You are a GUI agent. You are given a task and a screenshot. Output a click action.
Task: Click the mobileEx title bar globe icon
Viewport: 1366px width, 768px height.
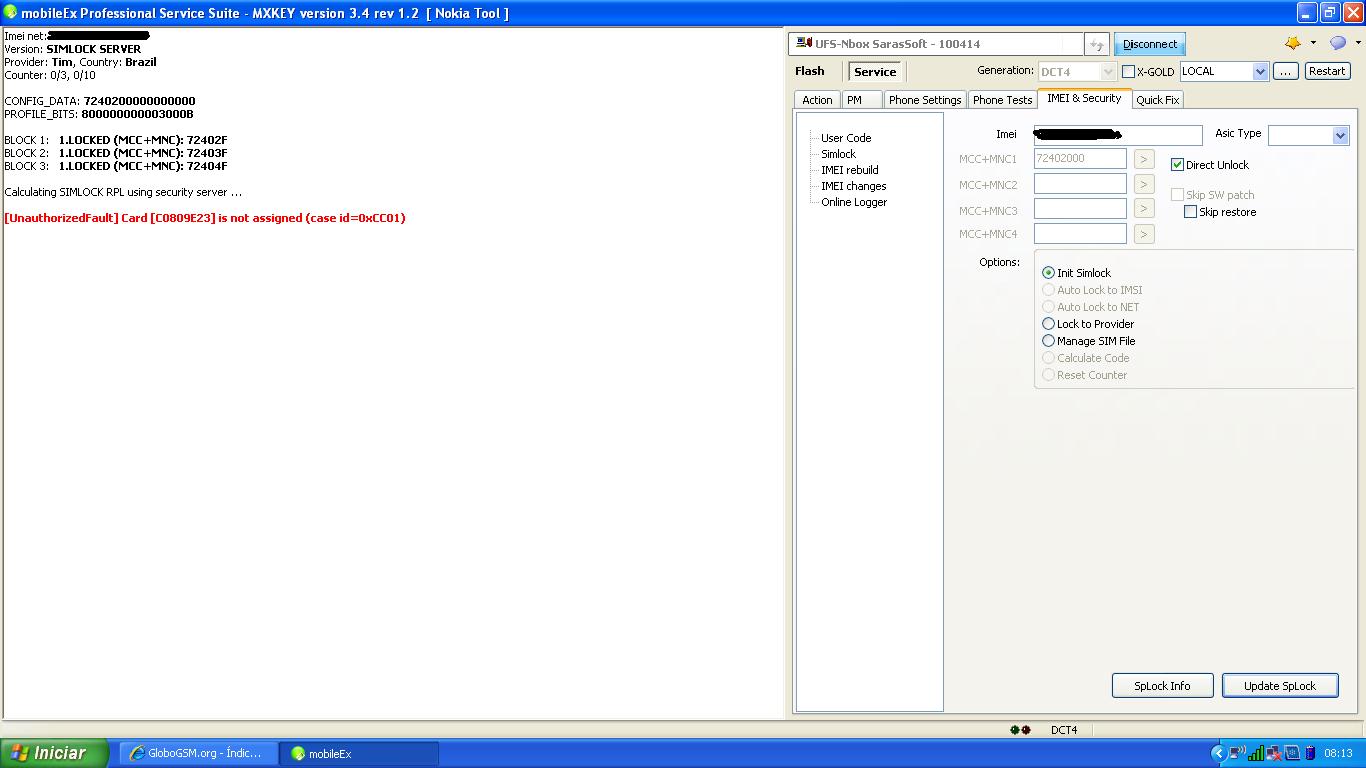(11, 12)
